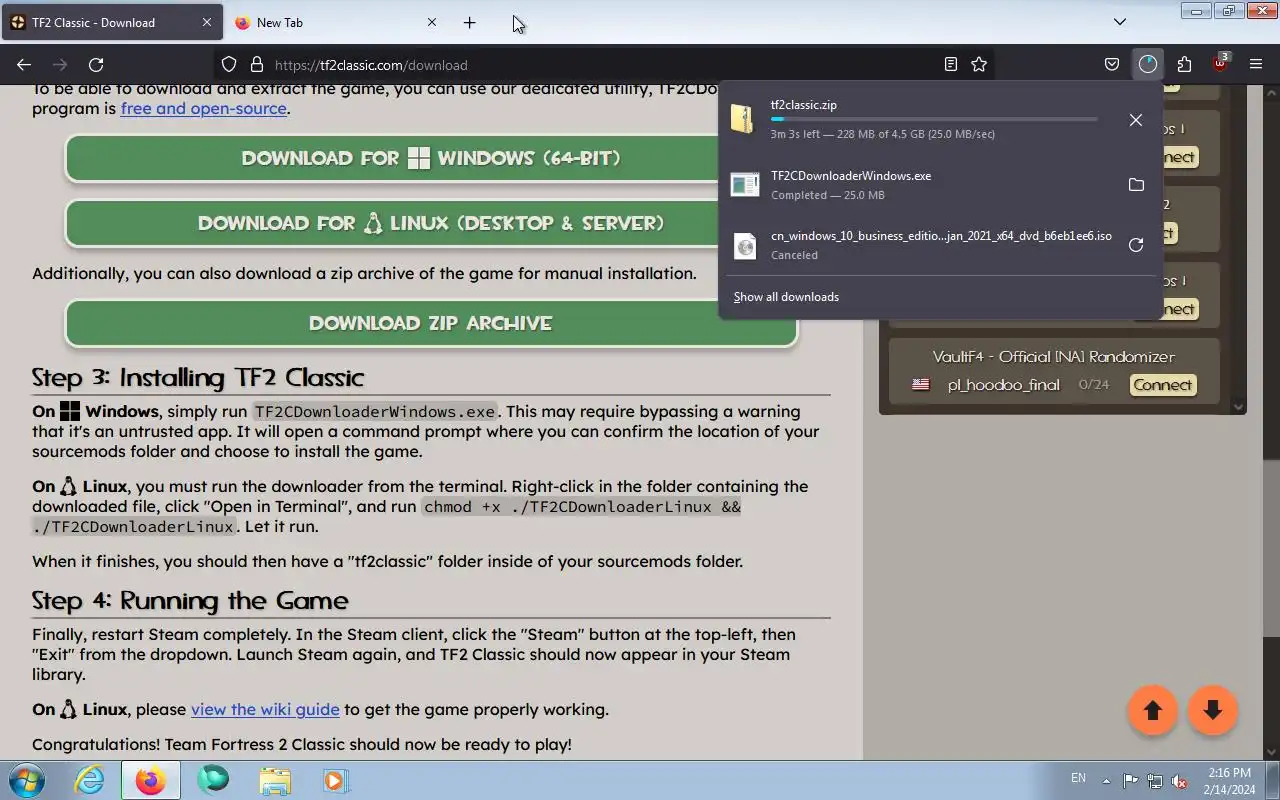This screenshot has height=800, width=1280.
Task: Click the VaultF4 - Official [NA] Randomizer title
Action: (1054, 357)
